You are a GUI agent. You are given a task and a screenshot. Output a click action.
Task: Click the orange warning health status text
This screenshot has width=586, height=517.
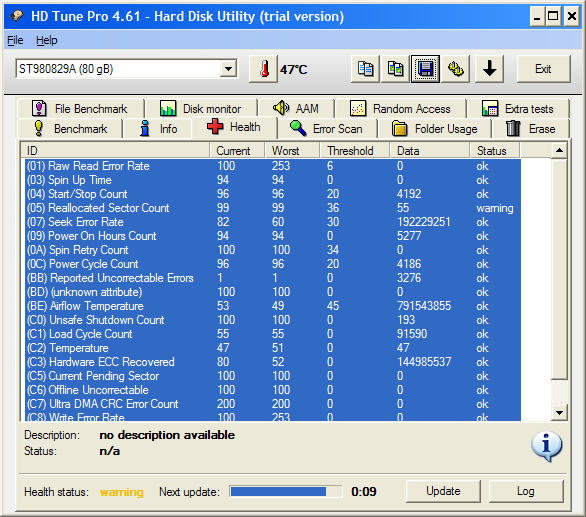point(121,492)
